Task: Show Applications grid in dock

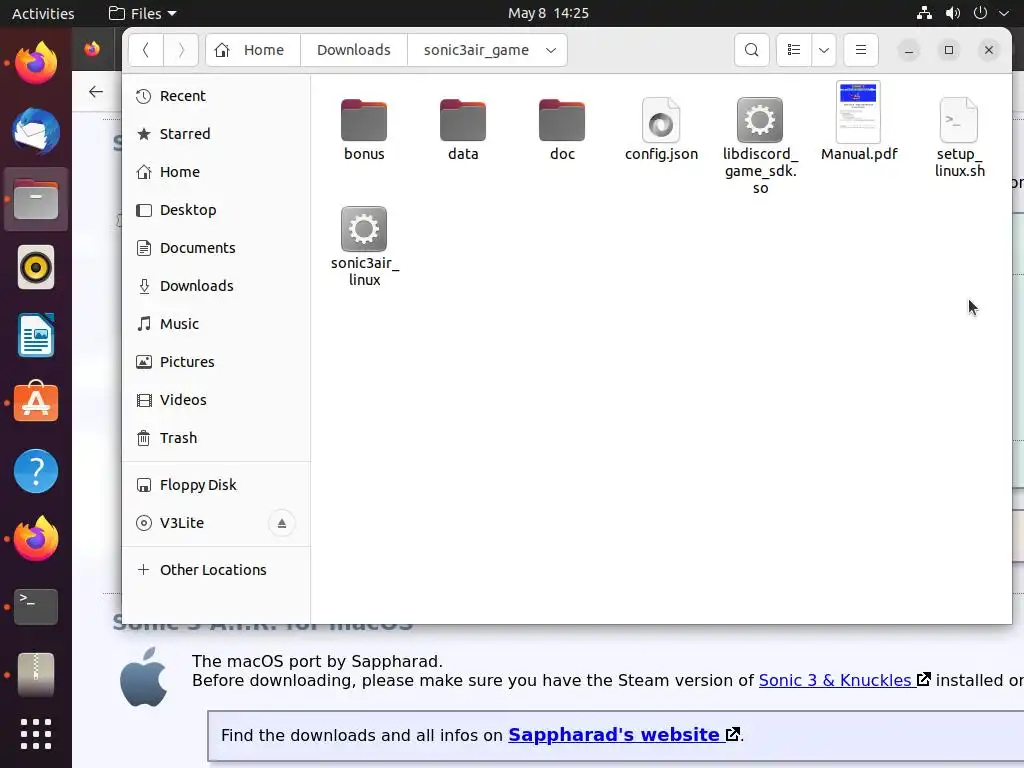Action: (x=36, y=734)
